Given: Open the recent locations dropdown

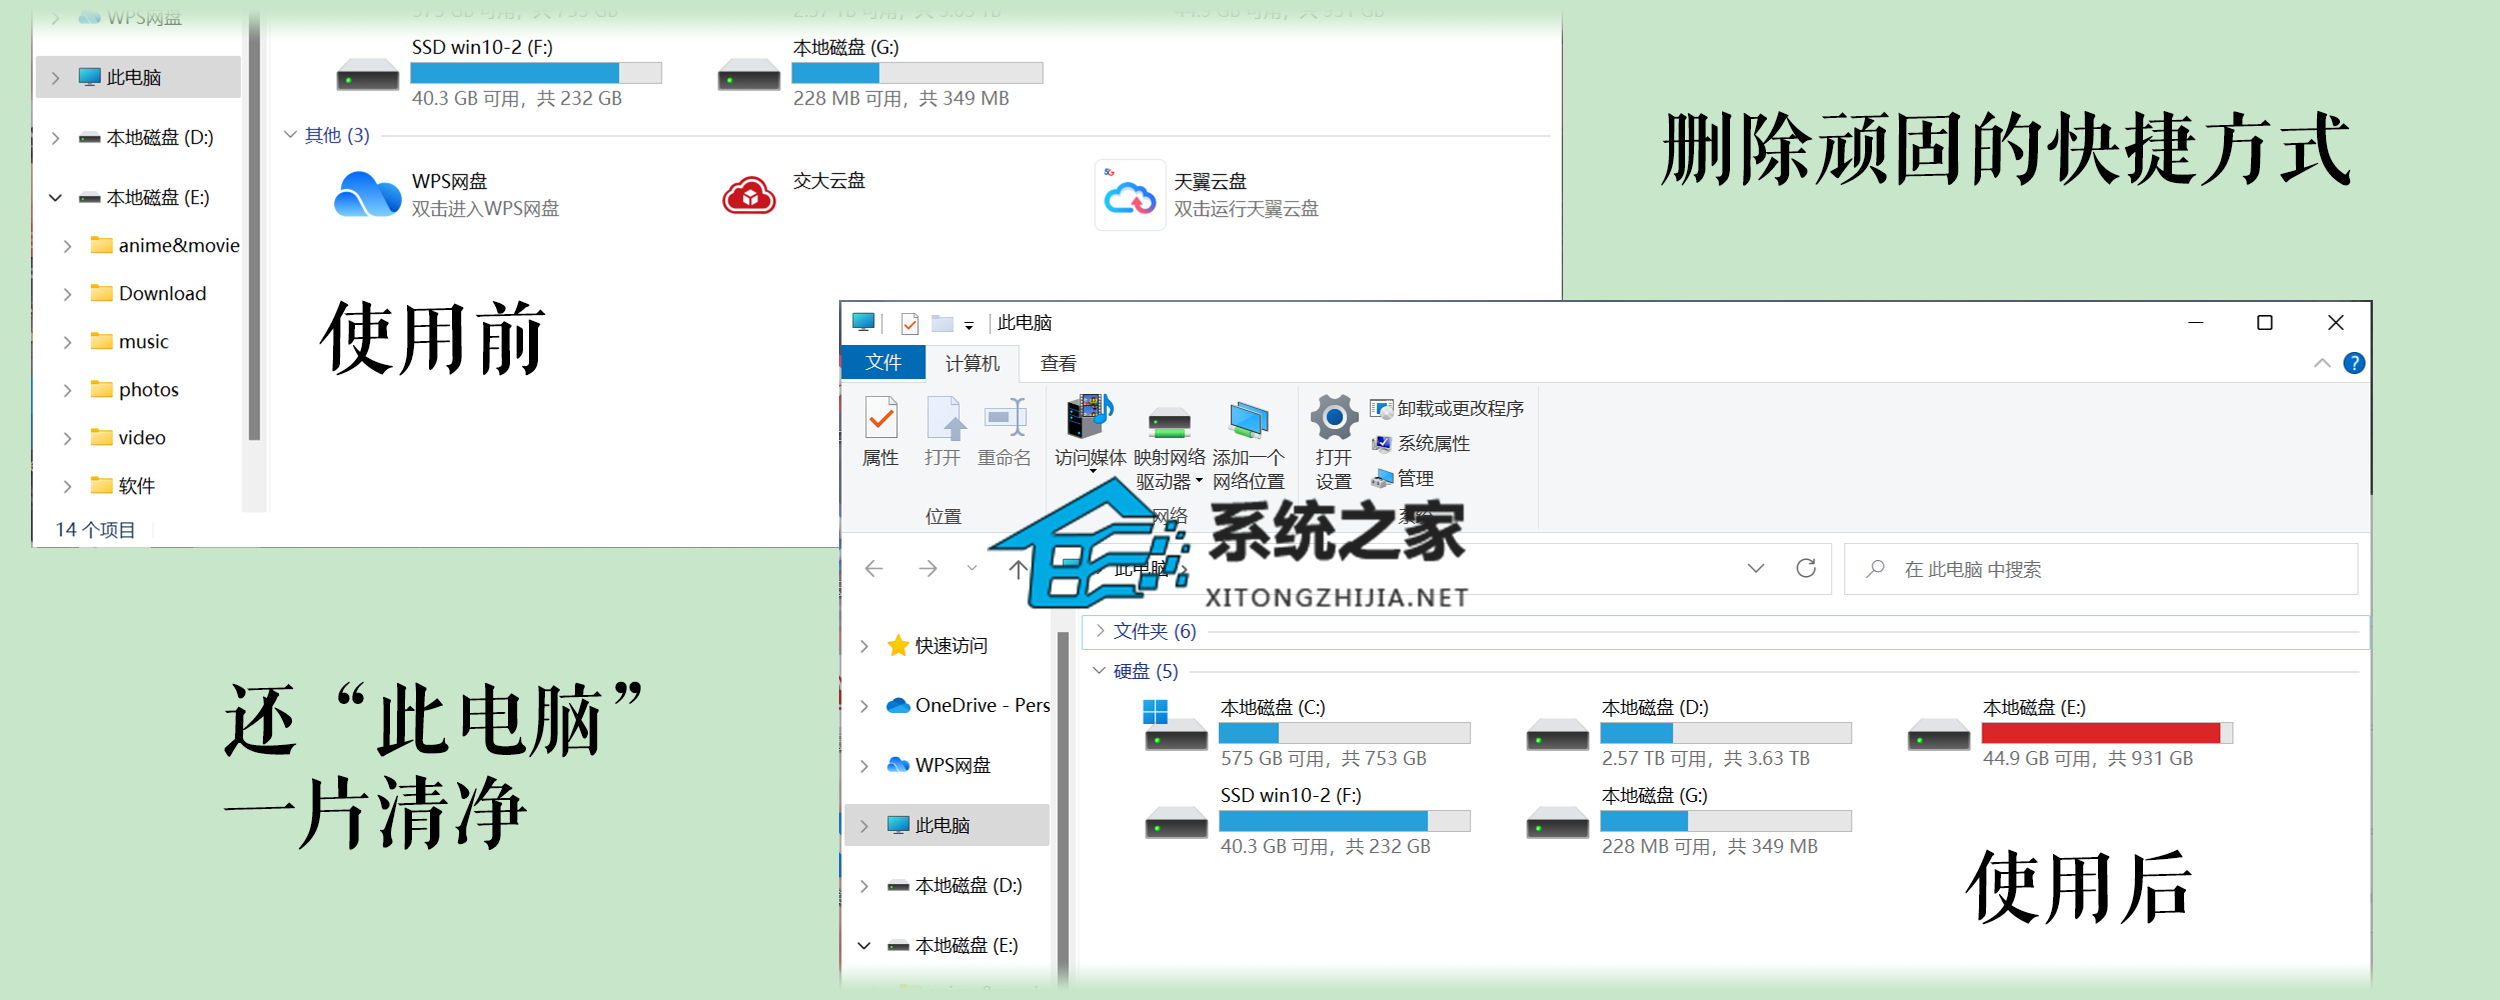Looking at the screenshot, I should pos(972,569).
